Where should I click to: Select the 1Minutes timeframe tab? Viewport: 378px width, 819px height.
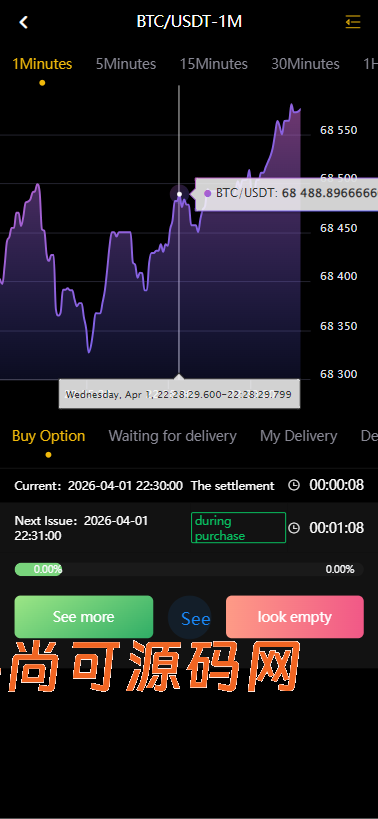(42, 64)
